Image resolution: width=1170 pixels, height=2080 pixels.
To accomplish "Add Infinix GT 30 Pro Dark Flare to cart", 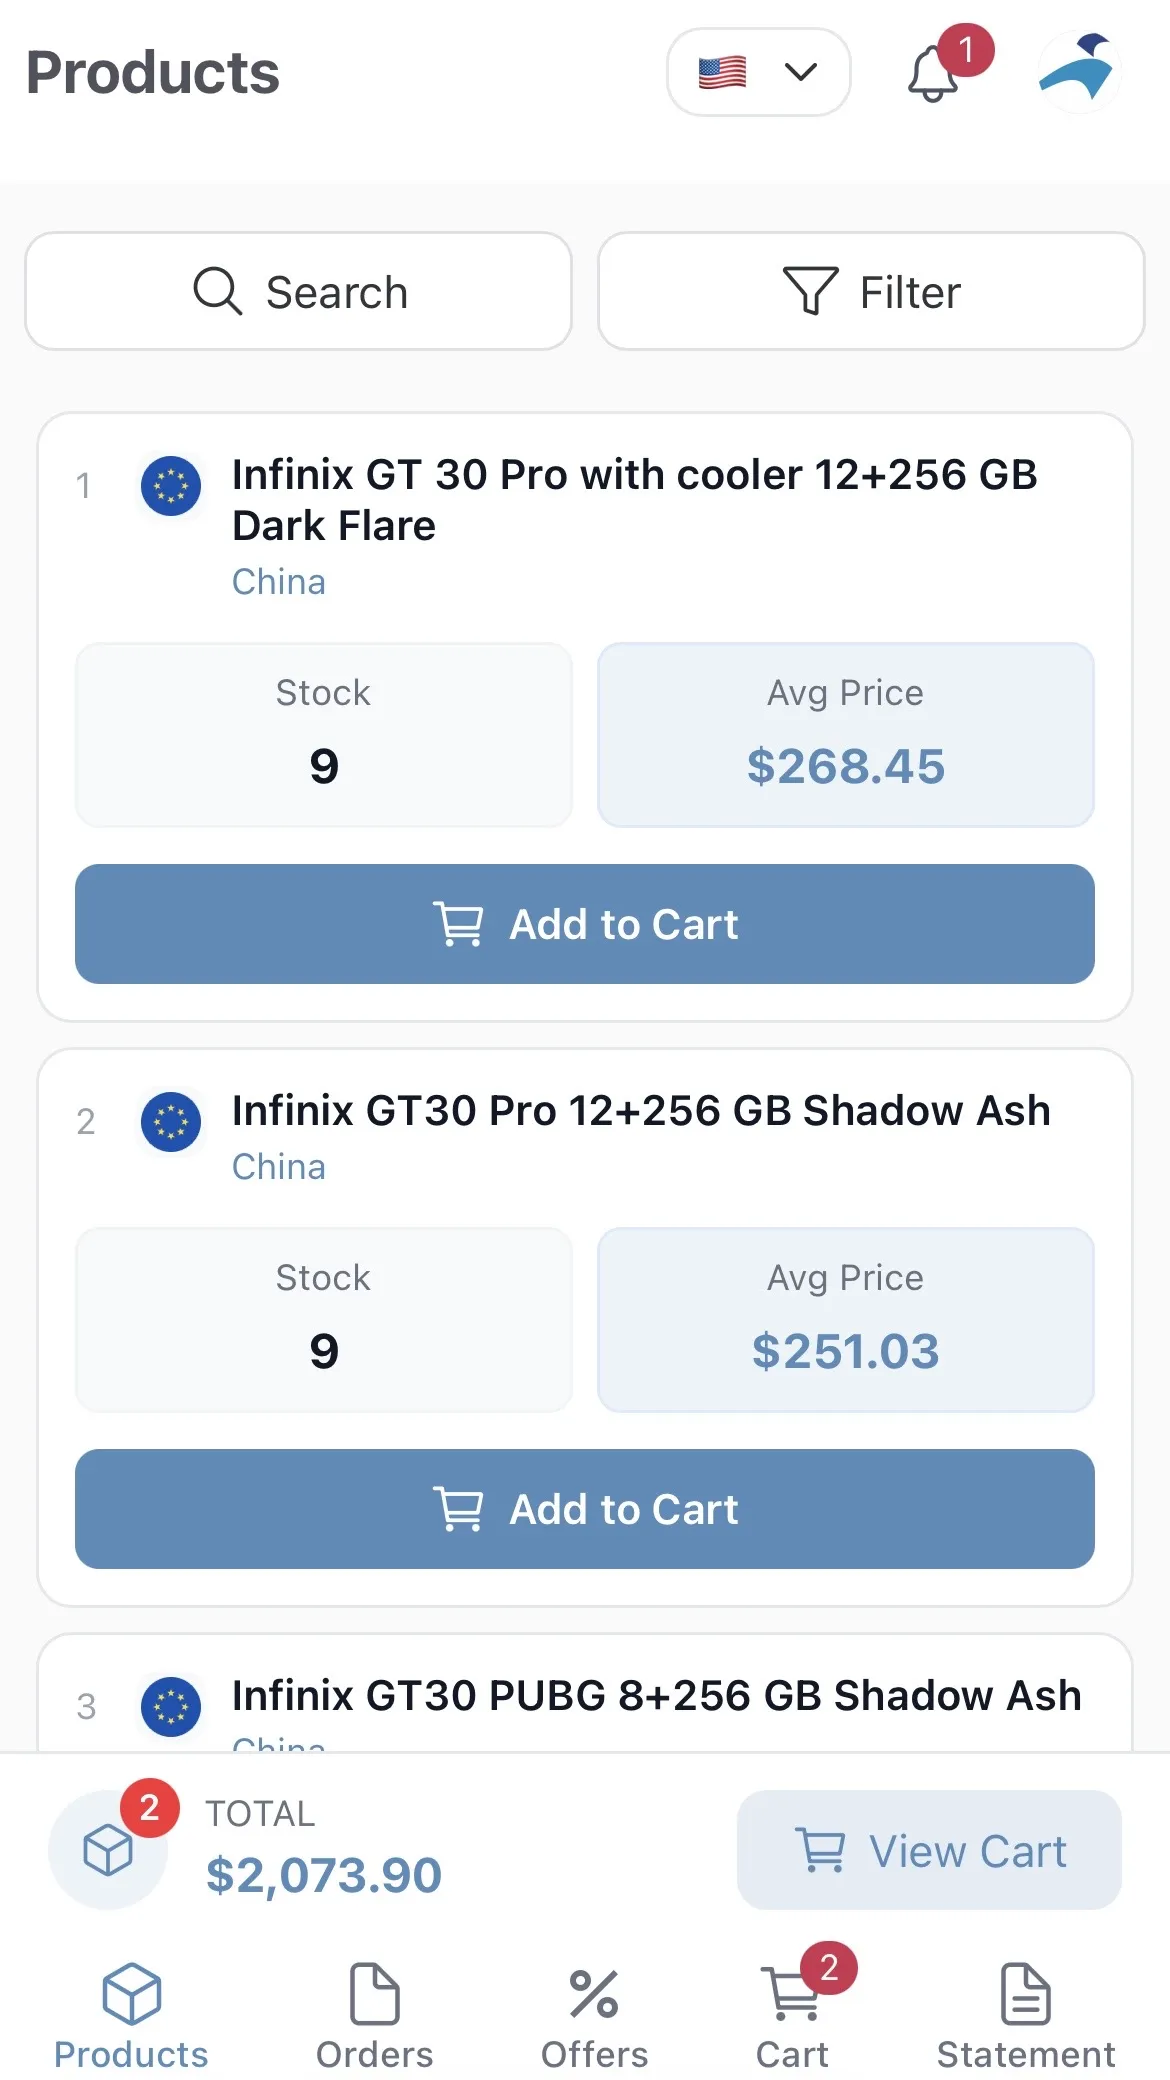I will (584, 924).
